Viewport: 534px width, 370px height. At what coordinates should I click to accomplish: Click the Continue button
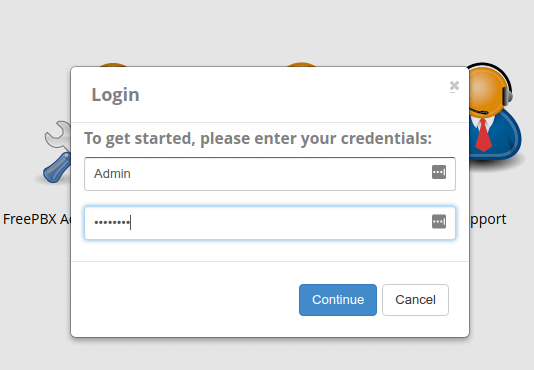[338, 300]
